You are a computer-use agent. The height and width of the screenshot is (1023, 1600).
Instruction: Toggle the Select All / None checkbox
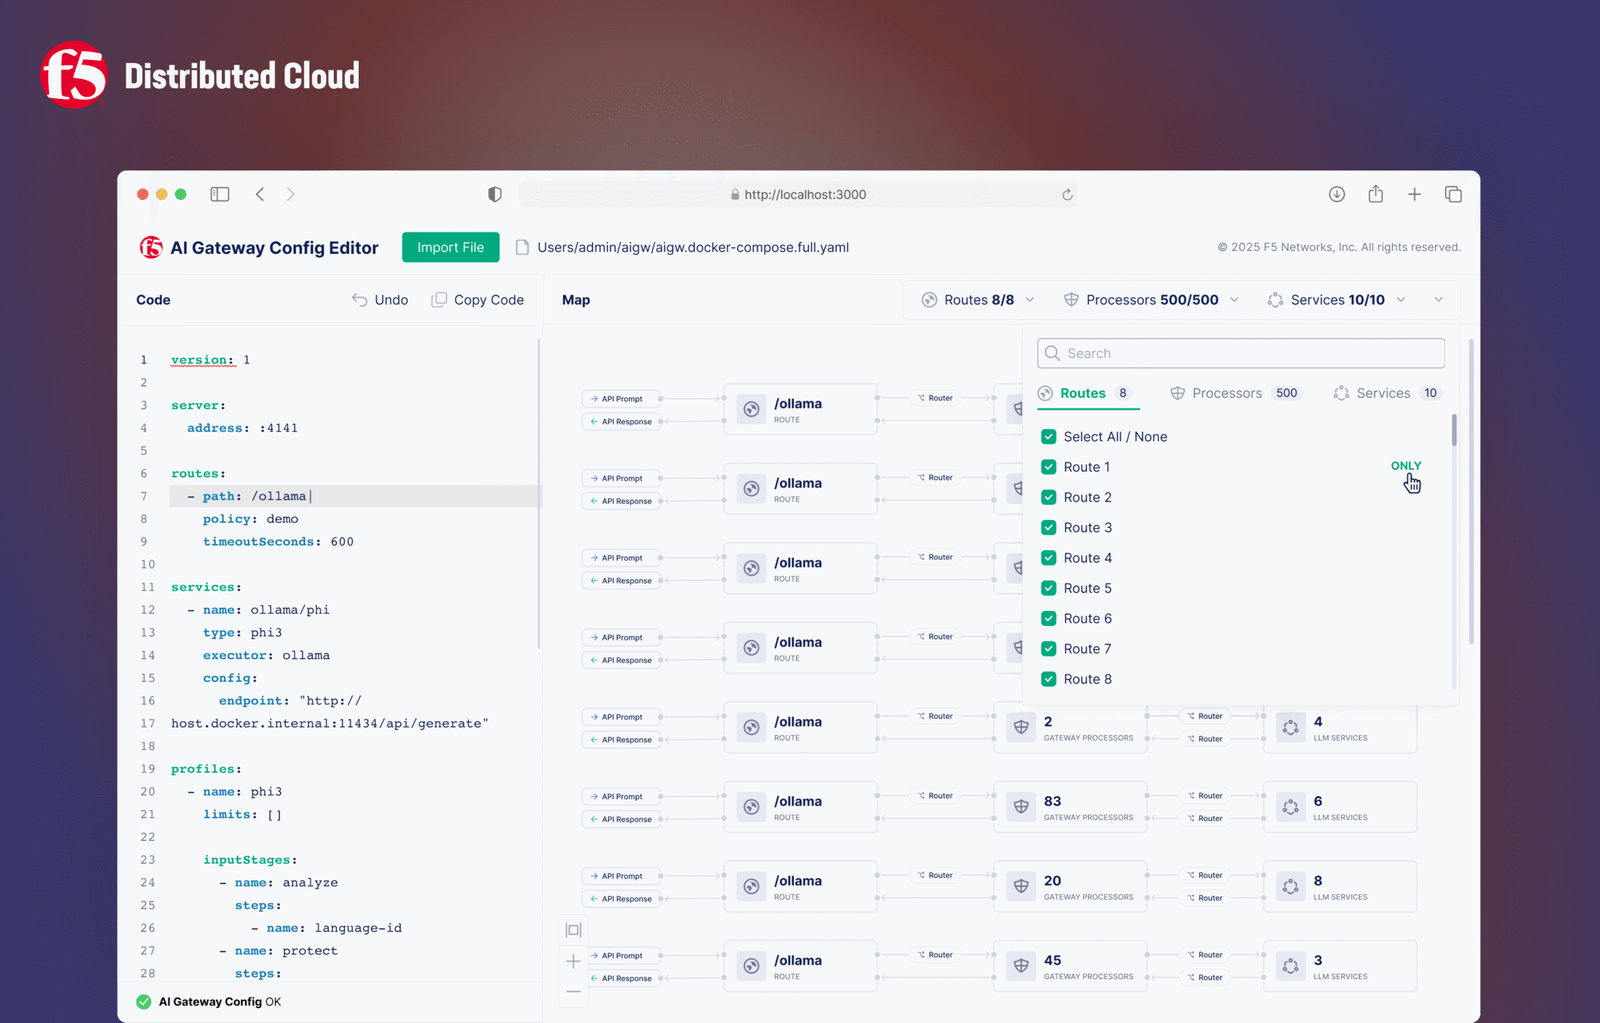tap(1048, 437)
